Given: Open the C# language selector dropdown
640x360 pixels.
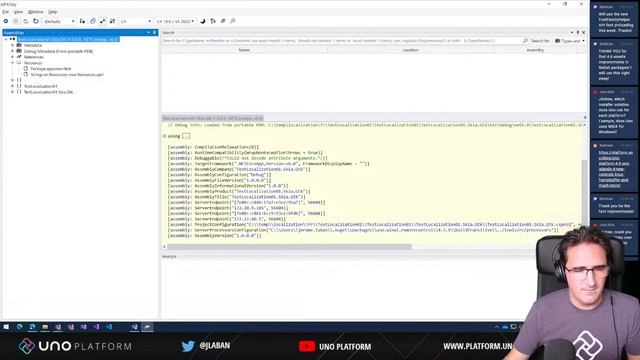Looking at the screenshot, I should point(136,21).
